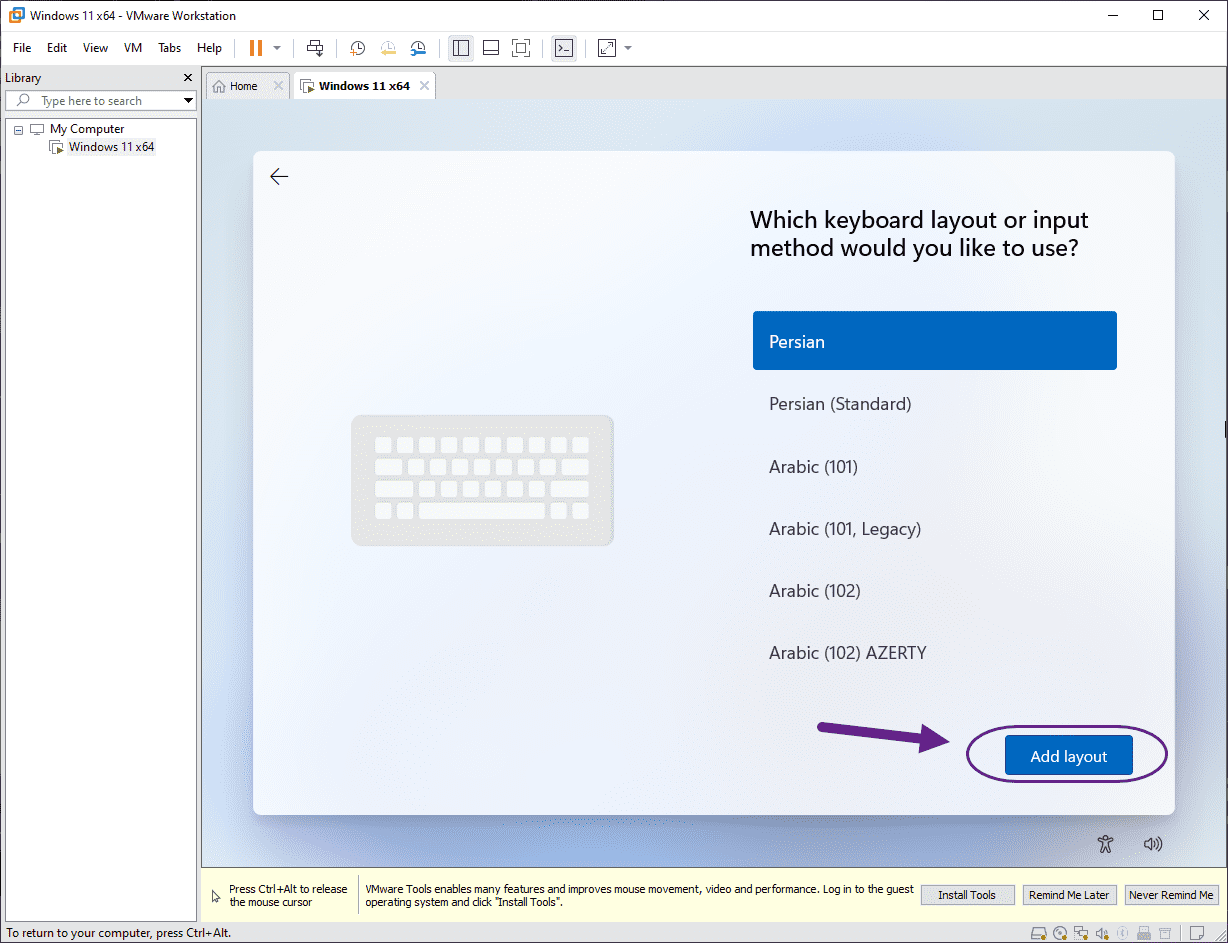Open the File menu
Screen dimensions: 1228x943
coord(22,48)
